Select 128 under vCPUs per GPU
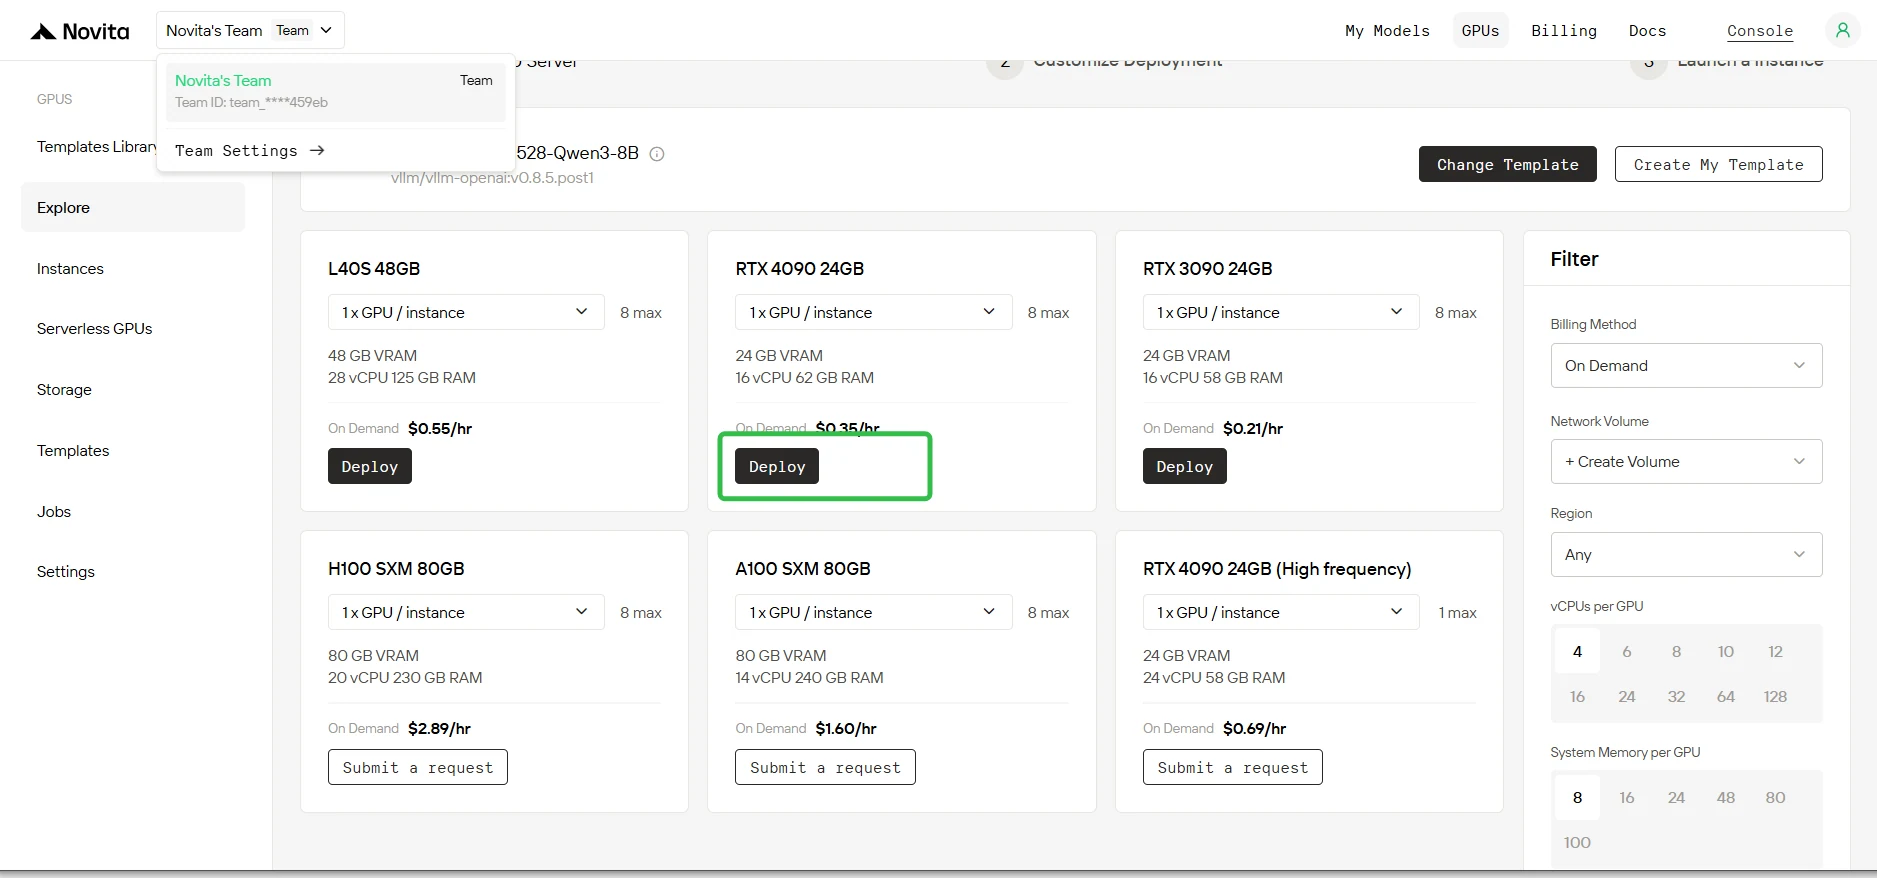The image size is (1877, 878). coord(1775,697)
